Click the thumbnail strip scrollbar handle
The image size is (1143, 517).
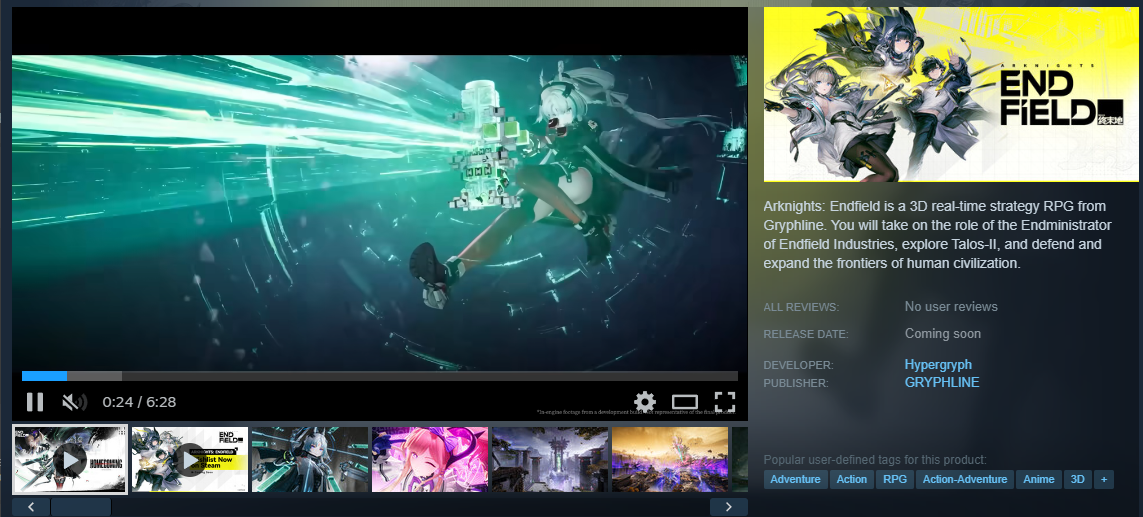click(x=81, y=507)
